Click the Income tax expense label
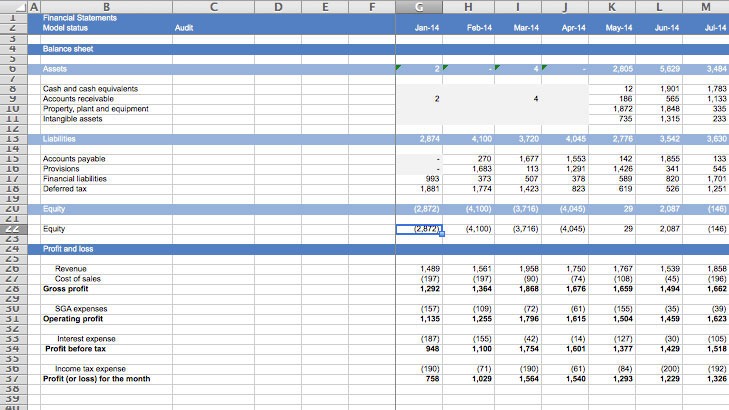Viewport: 729px width, 410px height. click(90, 369)
